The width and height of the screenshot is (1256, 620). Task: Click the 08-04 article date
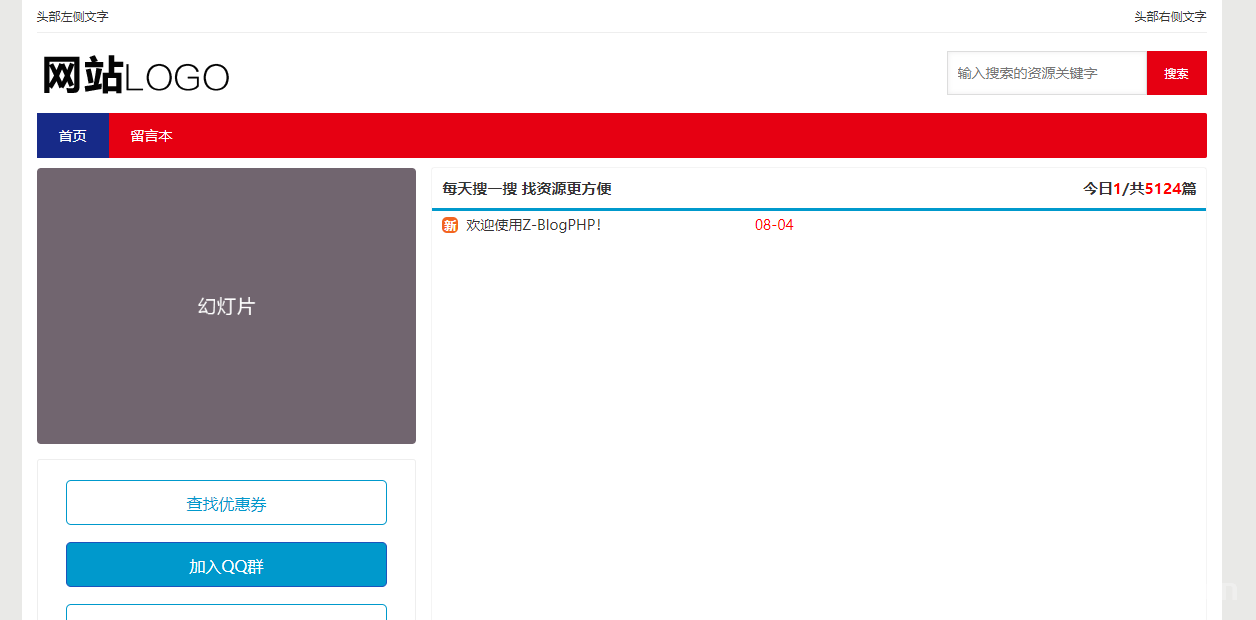774,225
